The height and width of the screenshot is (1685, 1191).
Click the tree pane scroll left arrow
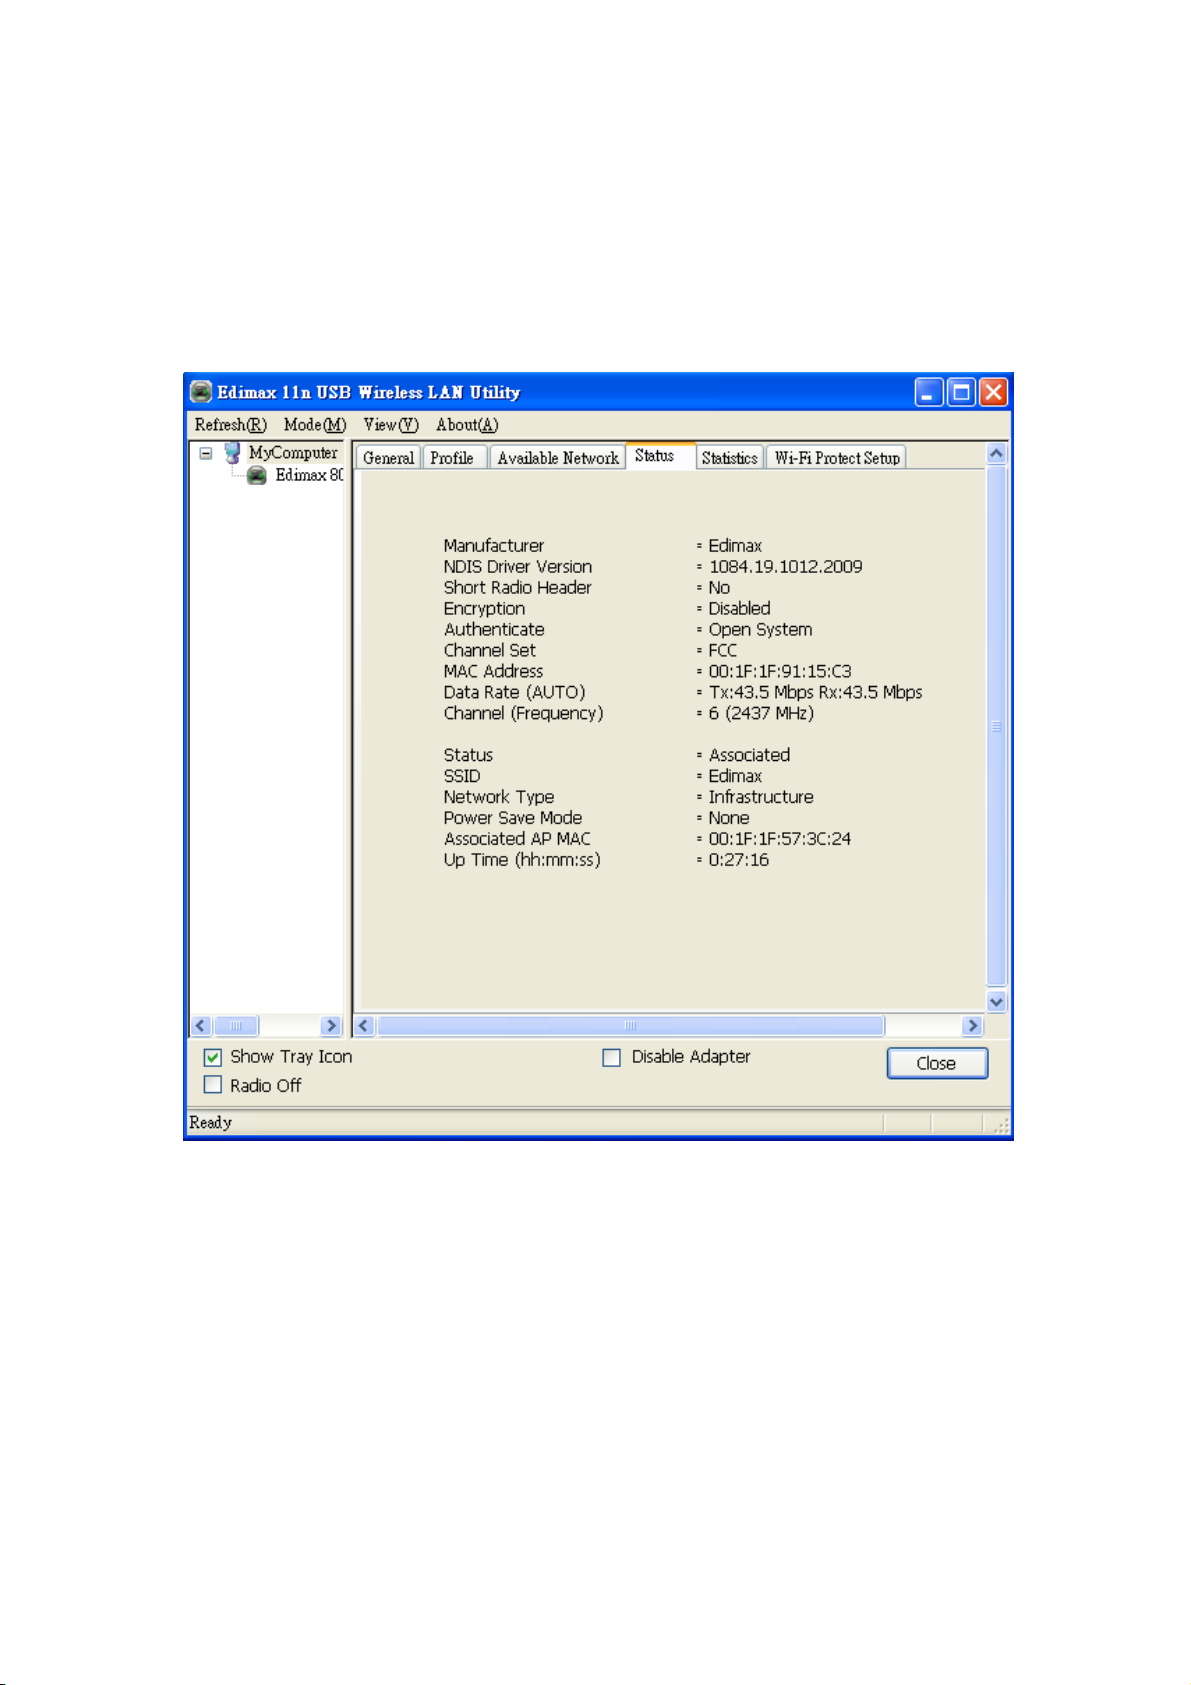(x=201, y=1025)
